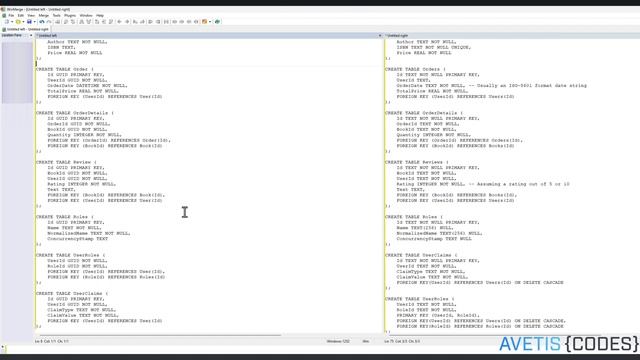Image resolution: width=640 pixels, height=360 pixels.
Task: Click 'ISBN TEXT NOT NULL UNIQUE,' in right pane
Action: (x=433, y=47)
